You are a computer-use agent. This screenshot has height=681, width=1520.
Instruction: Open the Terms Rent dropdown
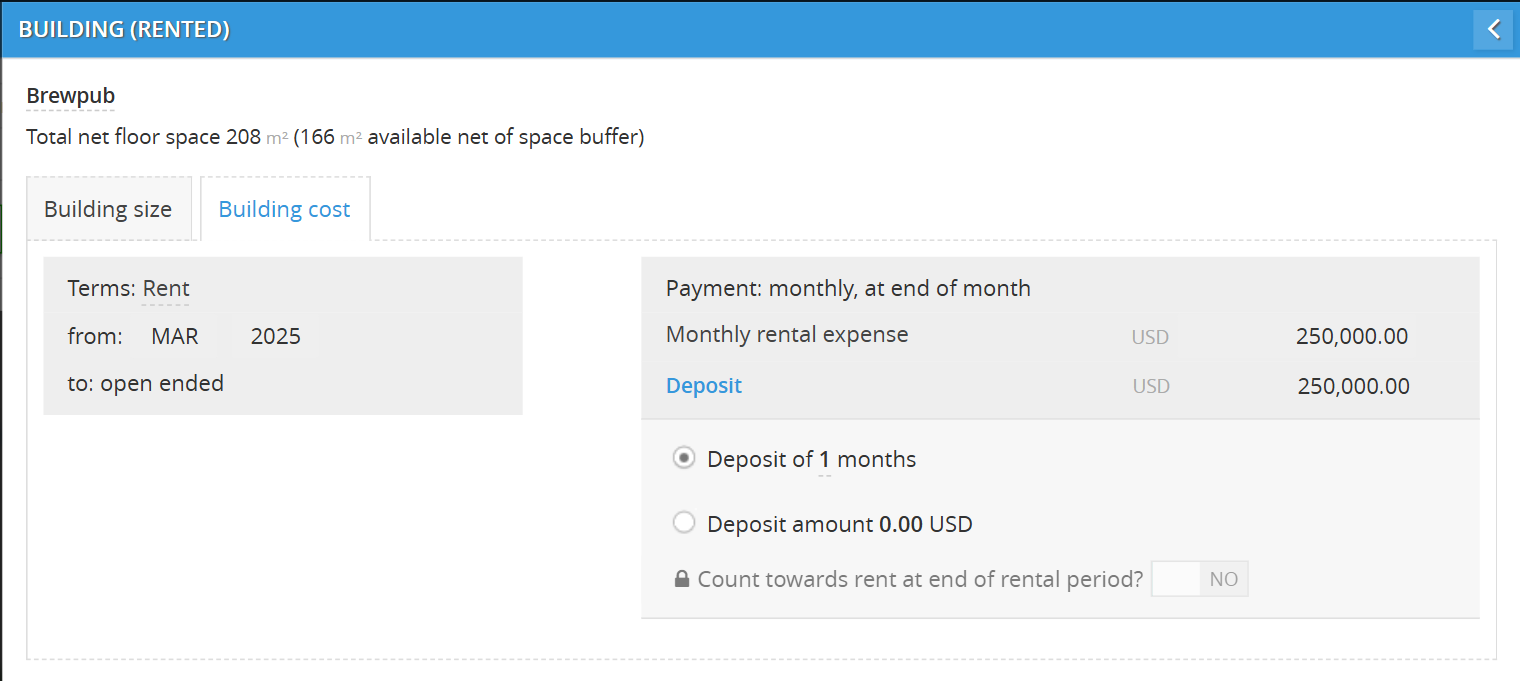tap(165, 289)
